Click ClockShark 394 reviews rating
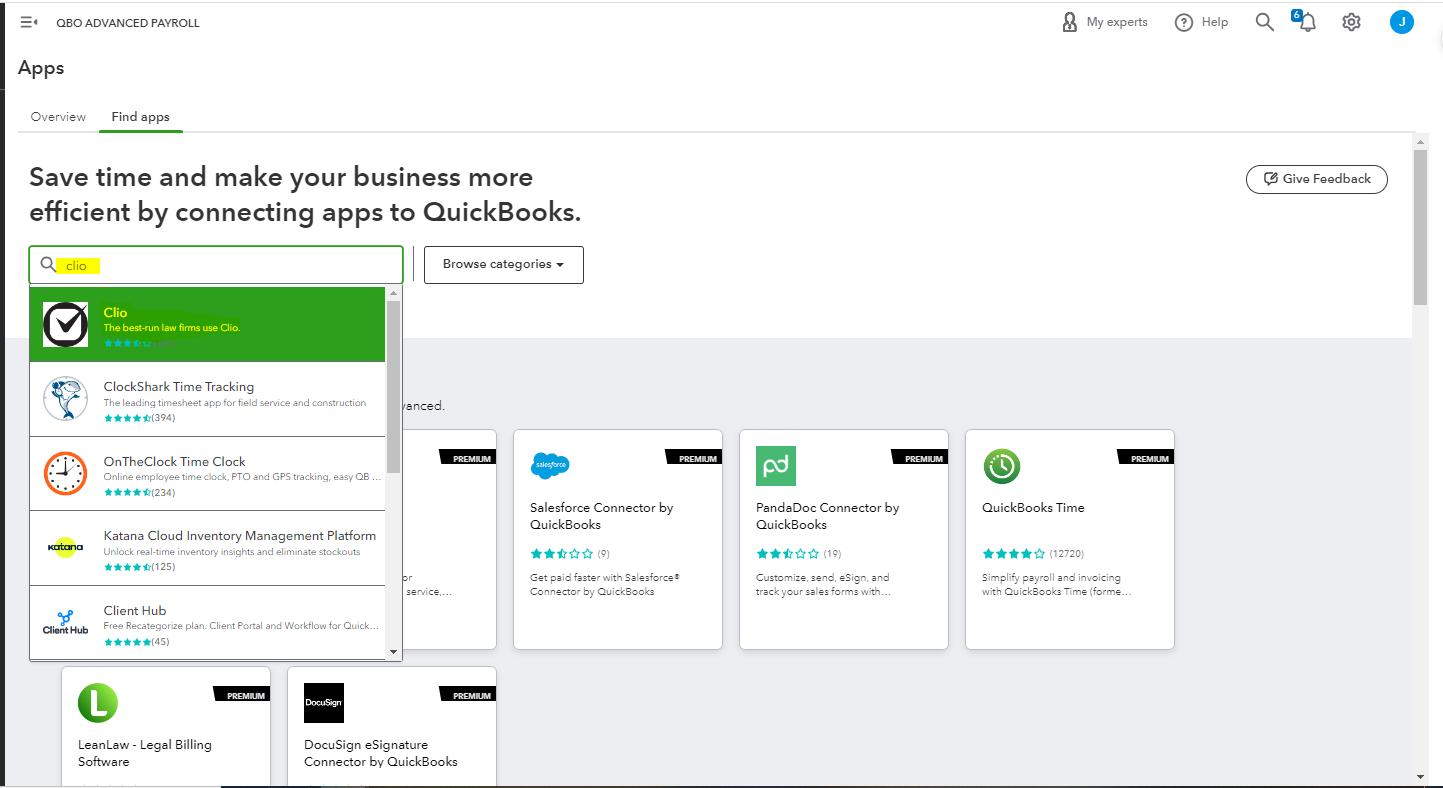 click(140, 418)
